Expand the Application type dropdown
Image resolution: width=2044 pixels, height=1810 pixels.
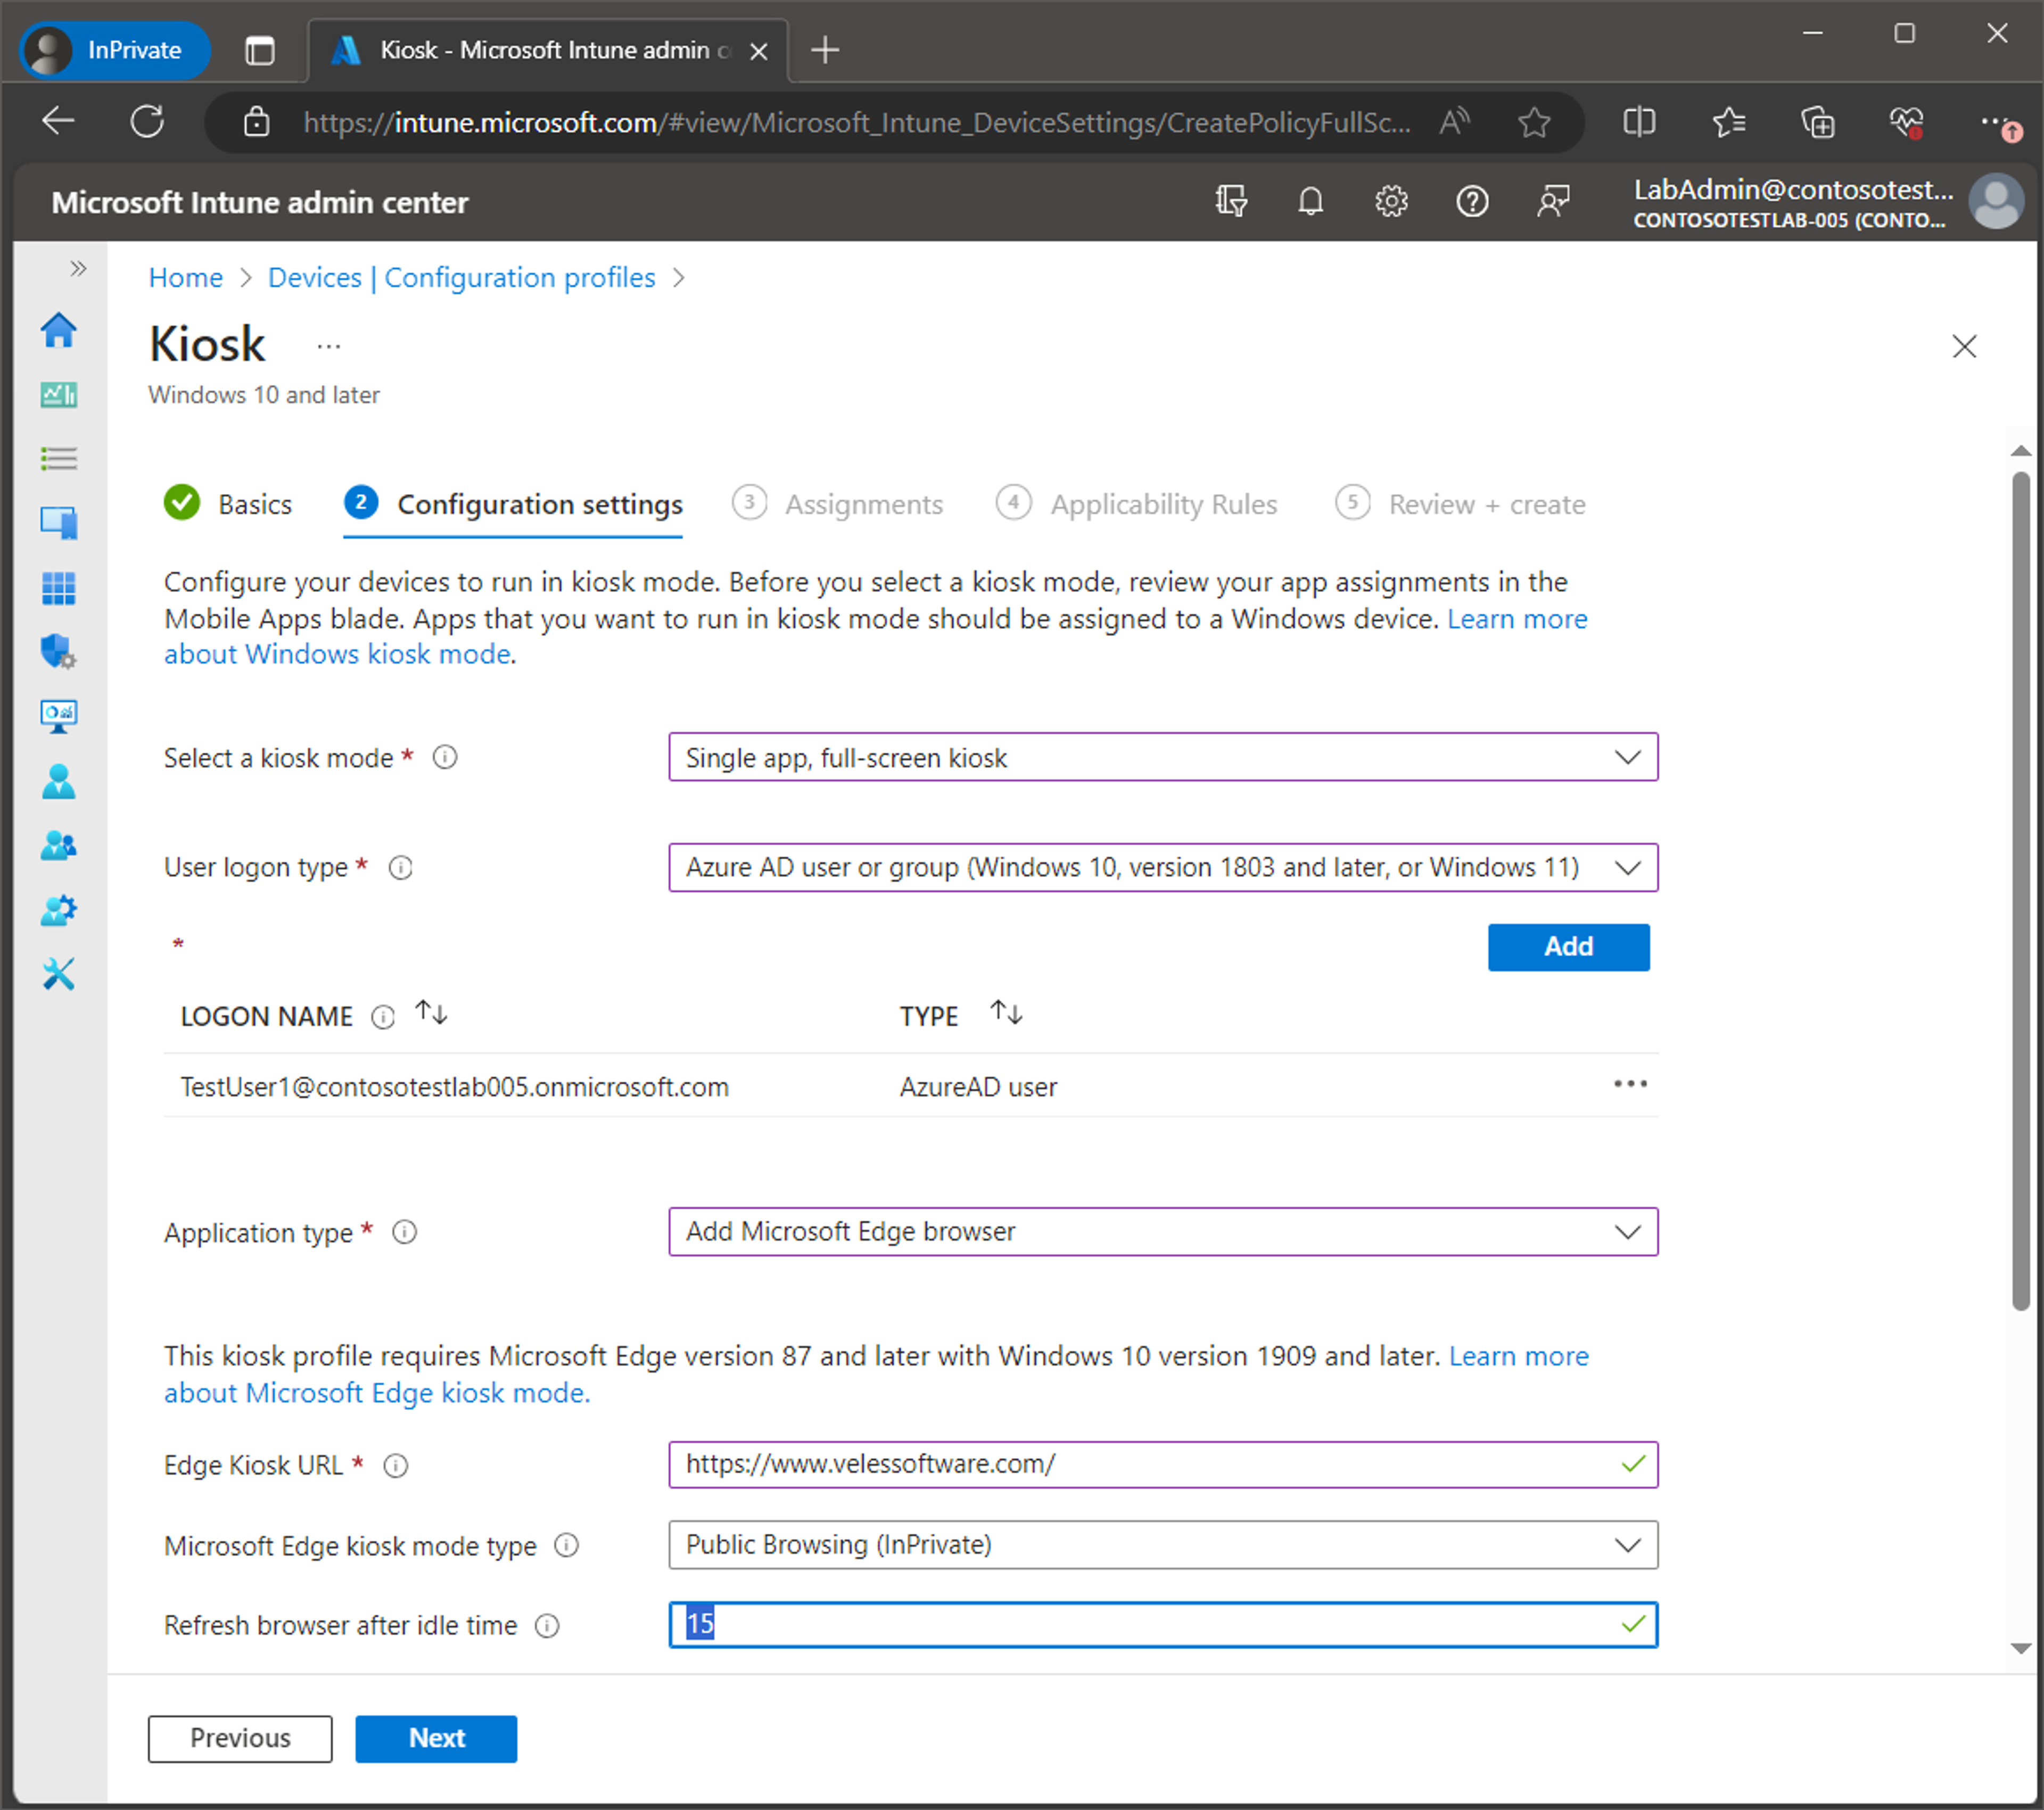pyautogui.click(x=1163, y=1231)
